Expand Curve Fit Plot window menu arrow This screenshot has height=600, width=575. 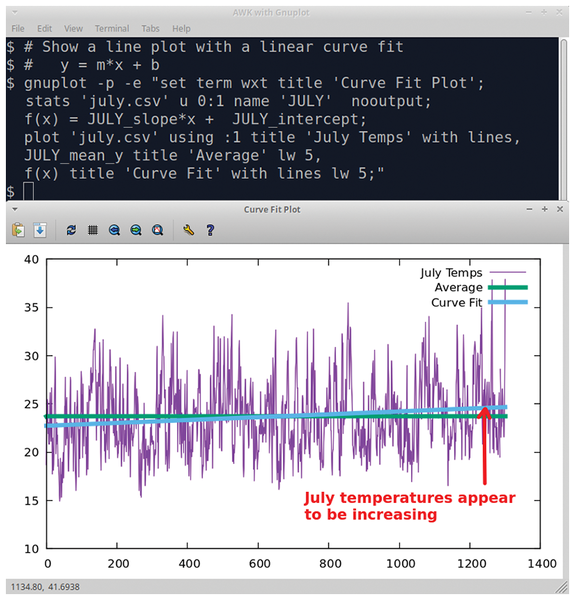click(x=15, y=209)
